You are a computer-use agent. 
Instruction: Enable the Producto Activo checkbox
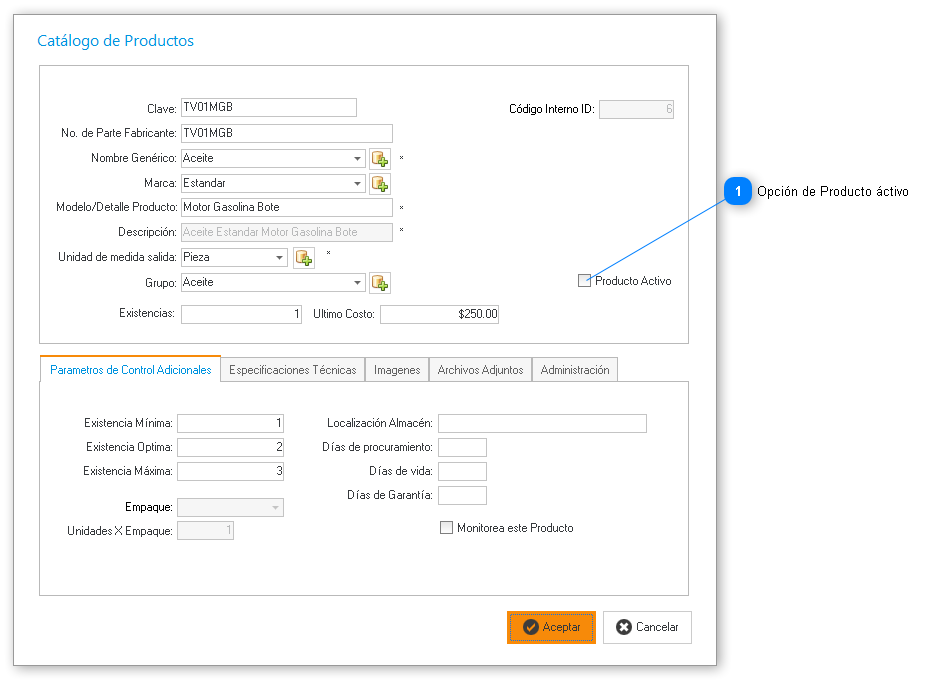tap(584, 281)
